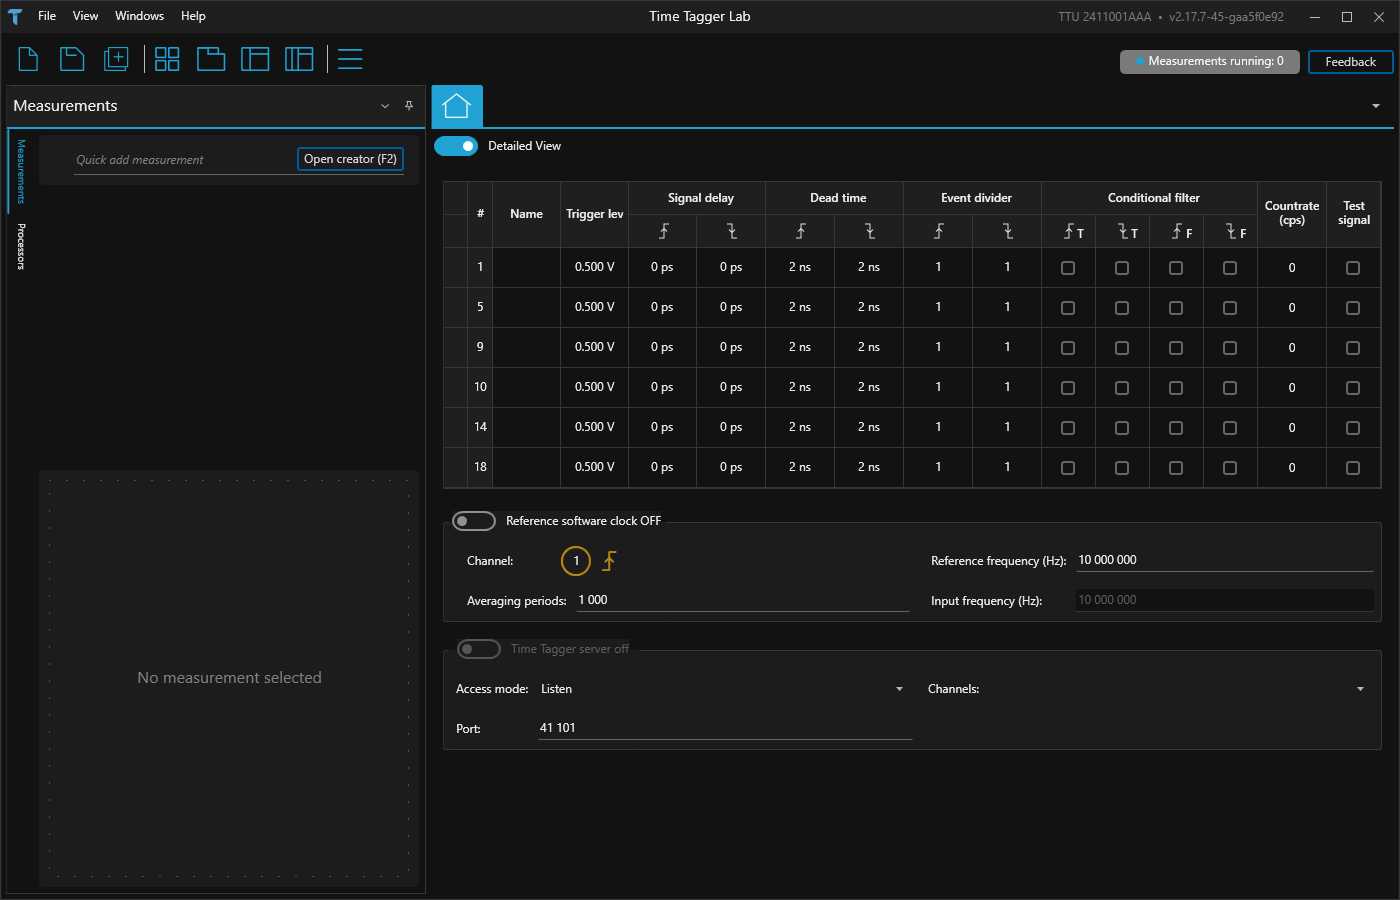Turn on the Time Tagger server toggle
The height and width of the screenshot is (900, 1400).
pos(479,649)
